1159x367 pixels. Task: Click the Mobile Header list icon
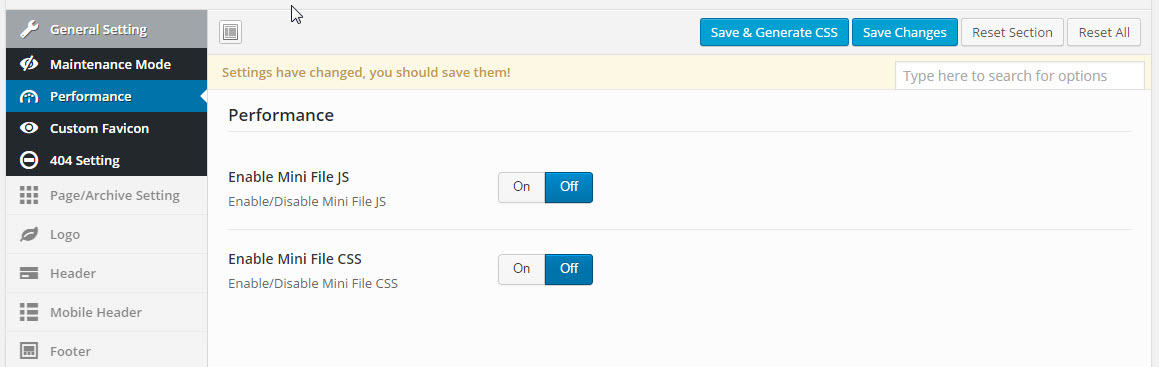tap(29, 312)
